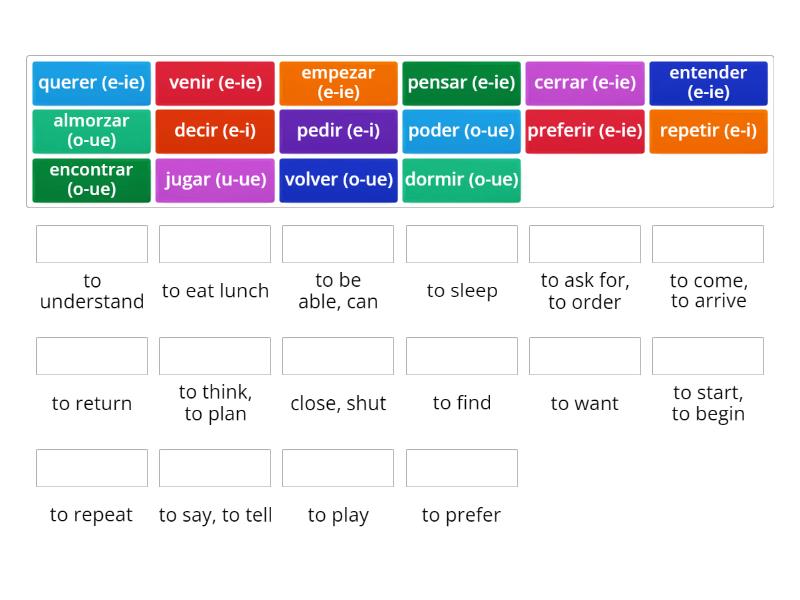Viewport: 800px width, 600px height.
Task: Click the drop zone above "to repeat"
Action: (x=91, y=467)
